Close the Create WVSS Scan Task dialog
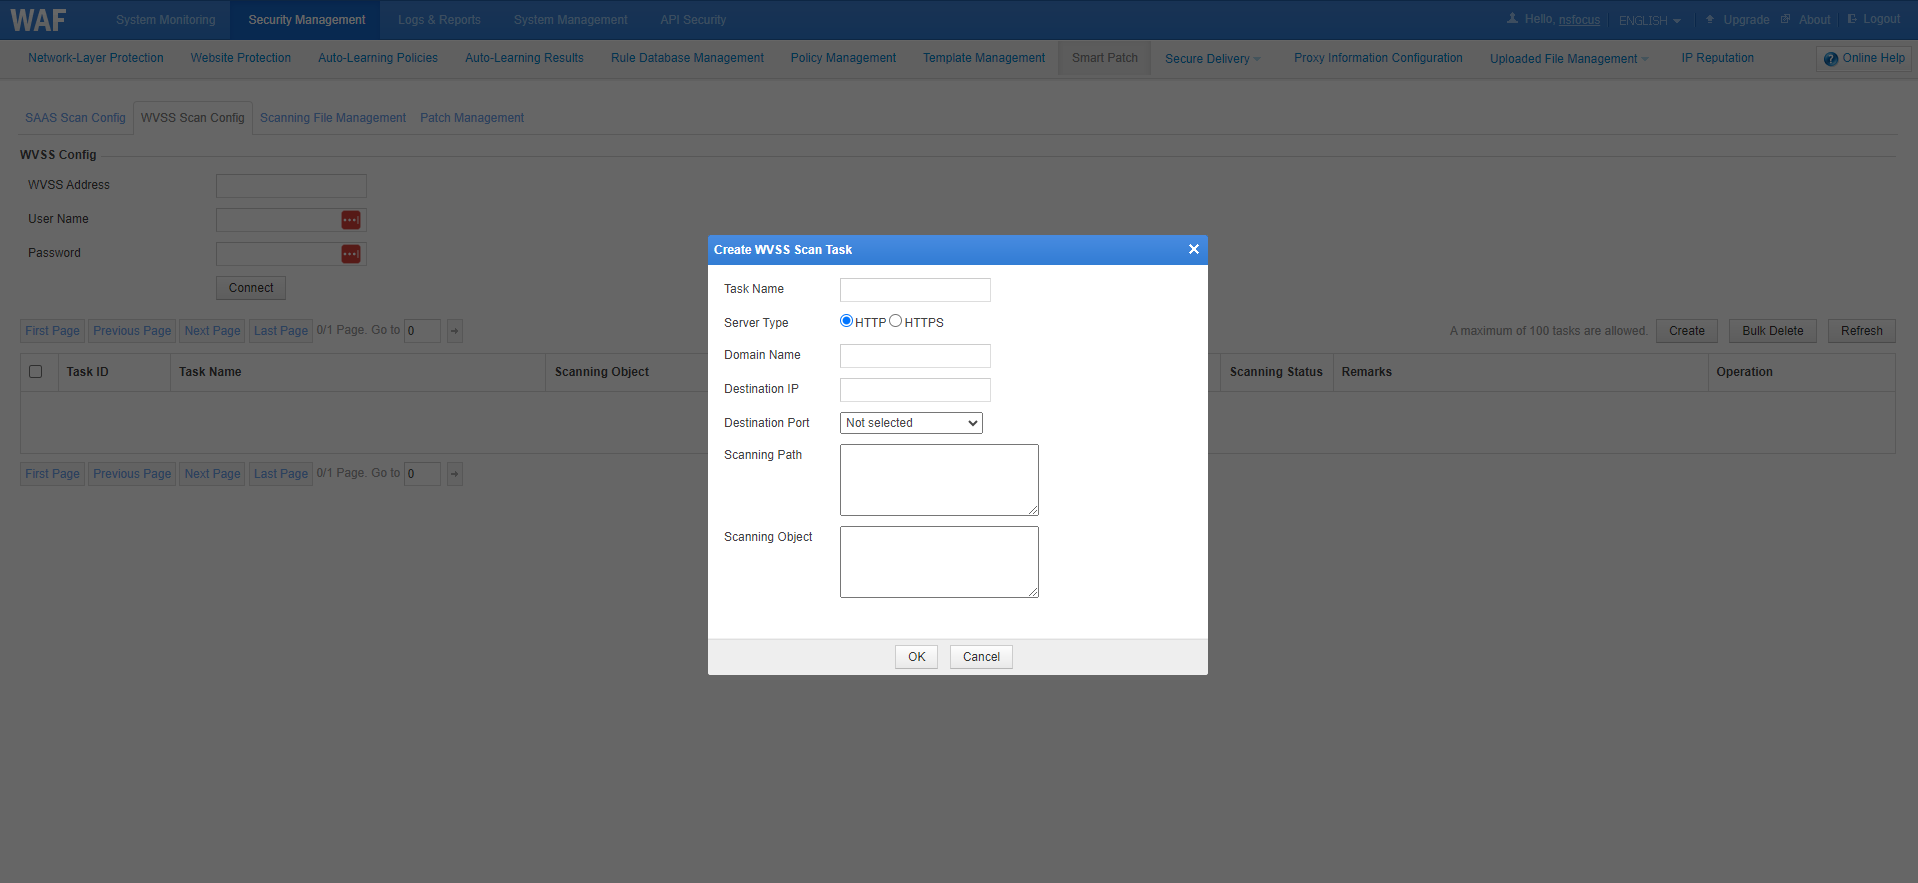This screenshot has width=1918, height=883. pos(1193,249)
